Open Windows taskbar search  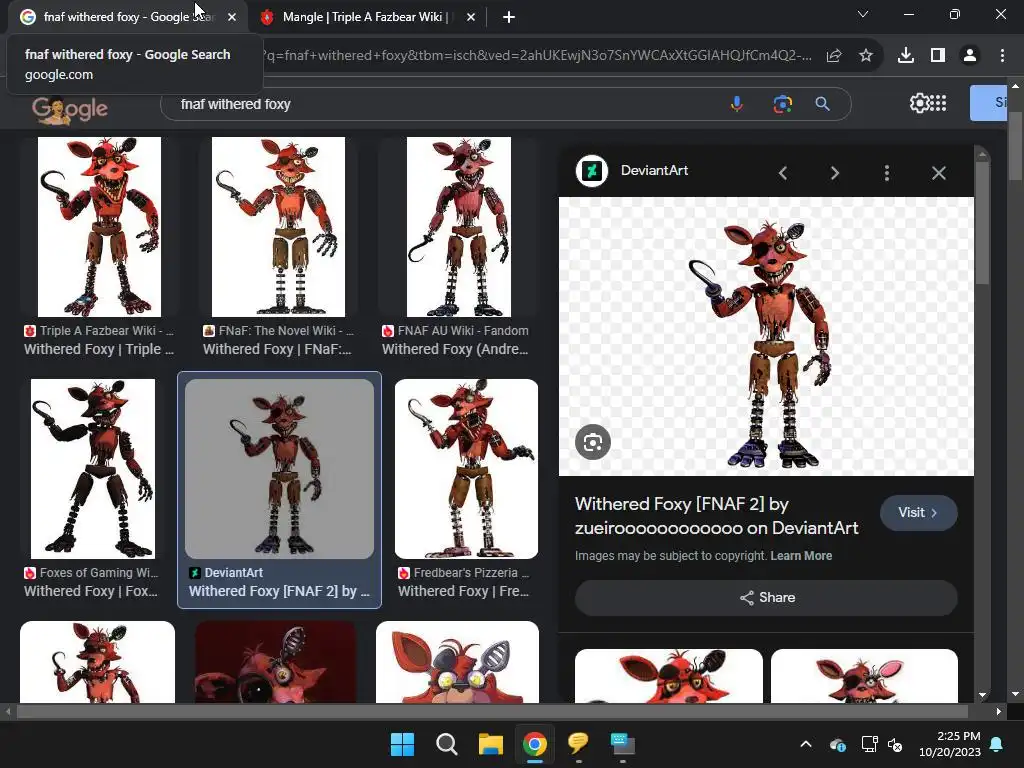[x=447, y=744]
